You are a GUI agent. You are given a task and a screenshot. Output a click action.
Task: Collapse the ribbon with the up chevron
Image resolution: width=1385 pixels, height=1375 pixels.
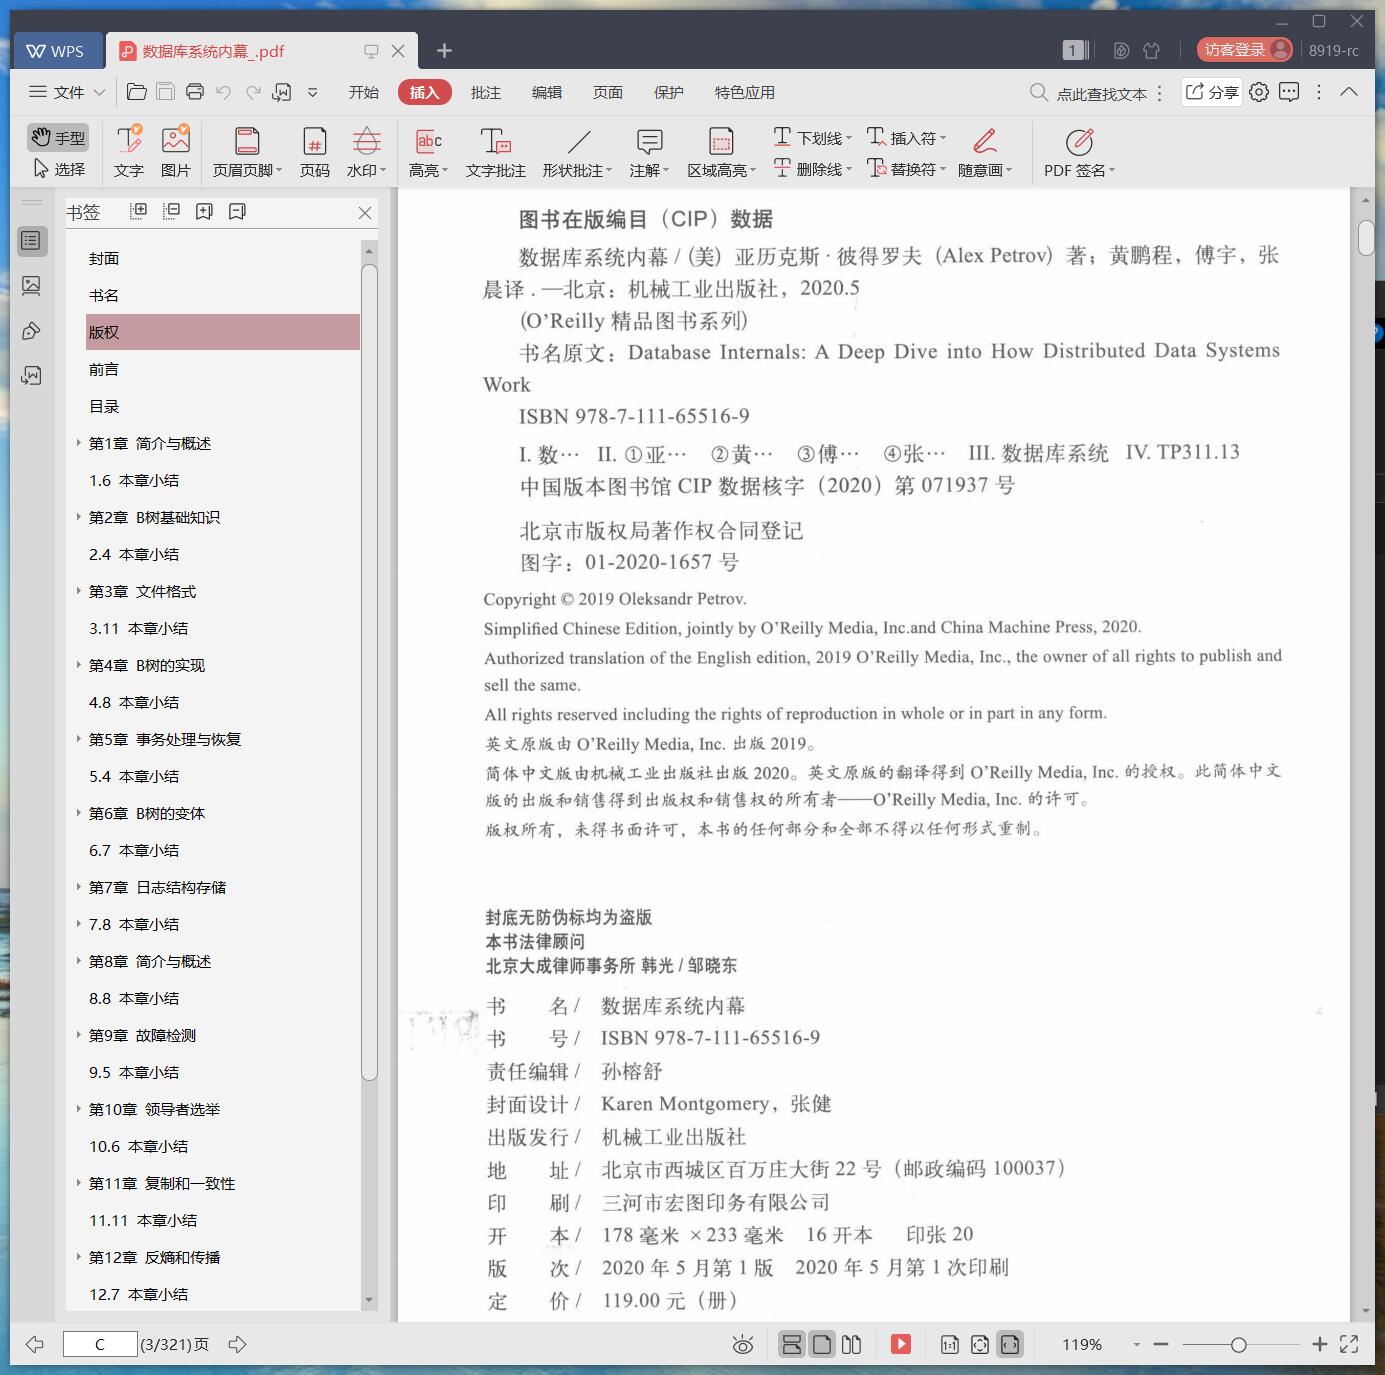1349,92
